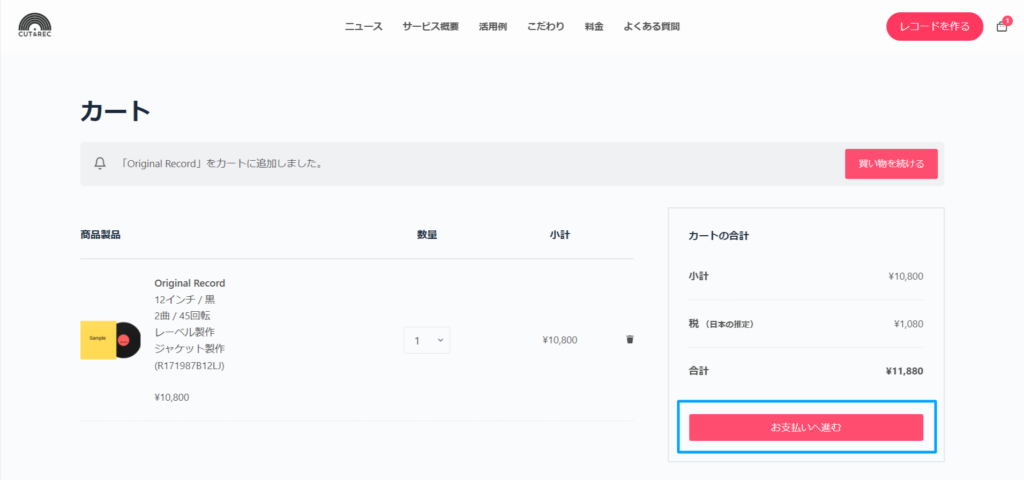The height and width of the screenshot is (480, 1024).
Task: Select 活用例 in the navigation
Action: (493, 26)
